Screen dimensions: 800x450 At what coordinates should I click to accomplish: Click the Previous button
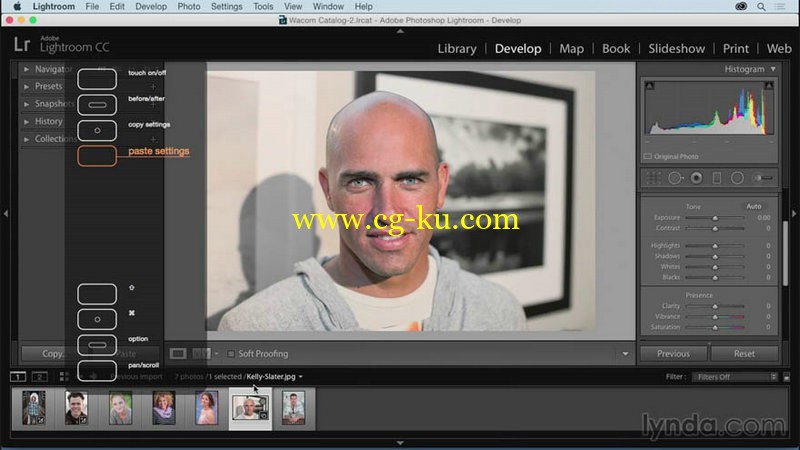click(x=673, y=354)
